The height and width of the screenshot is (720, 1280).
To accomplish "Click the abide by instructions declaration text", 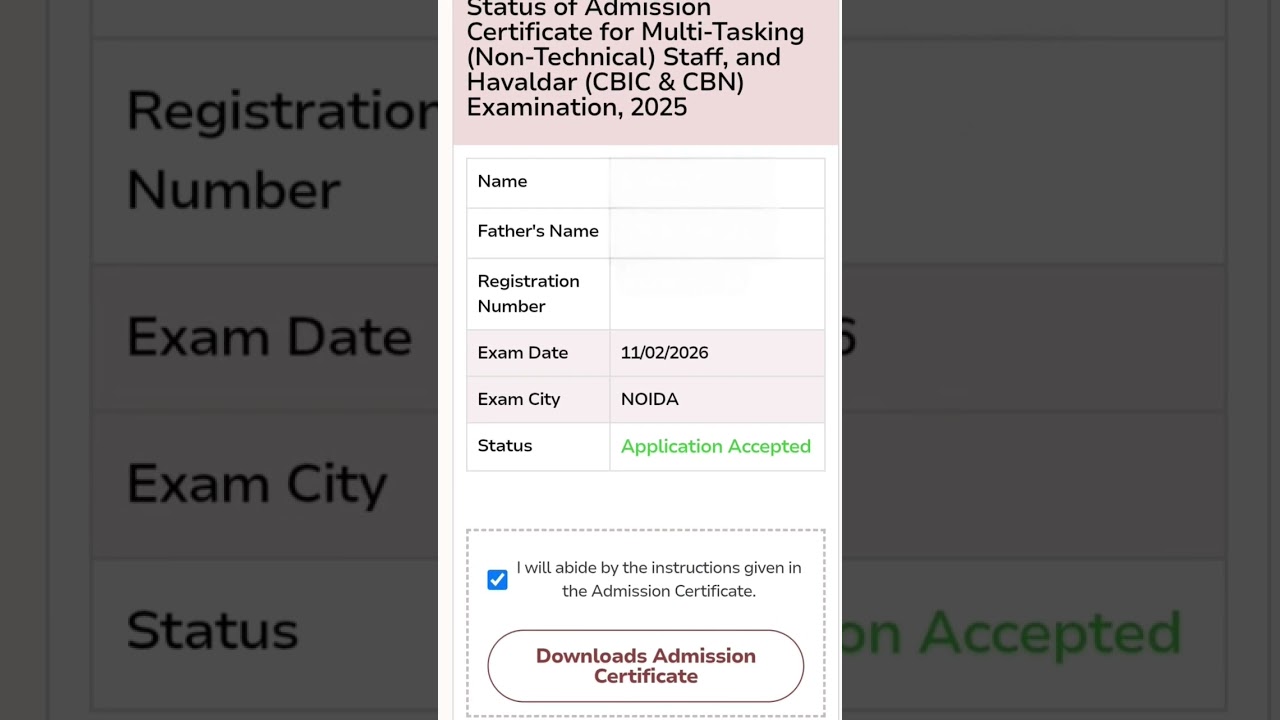I will pyautogui.click(x=659, y=579).
